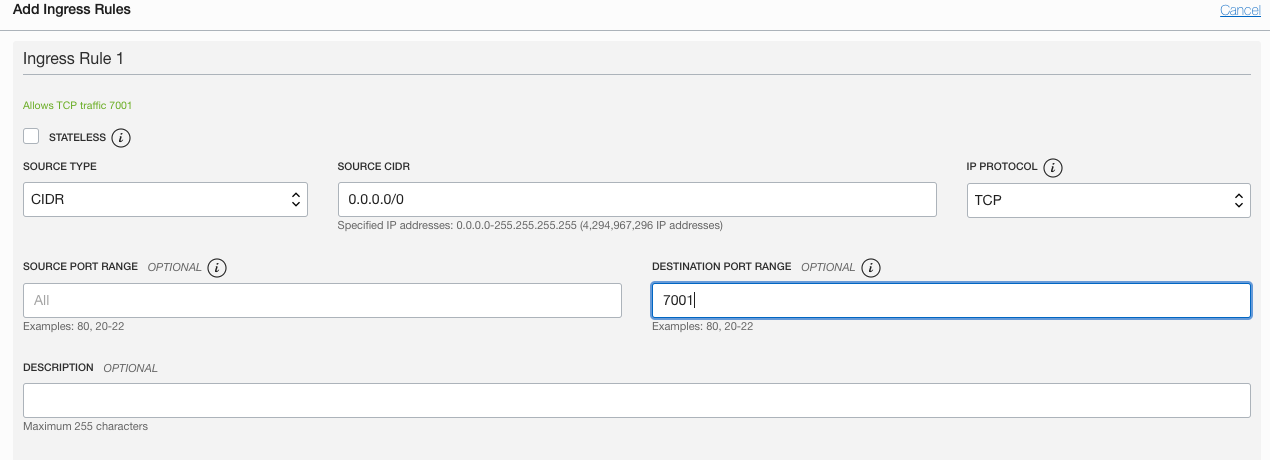Open the Stateless info icon

(x=121, y=138)
